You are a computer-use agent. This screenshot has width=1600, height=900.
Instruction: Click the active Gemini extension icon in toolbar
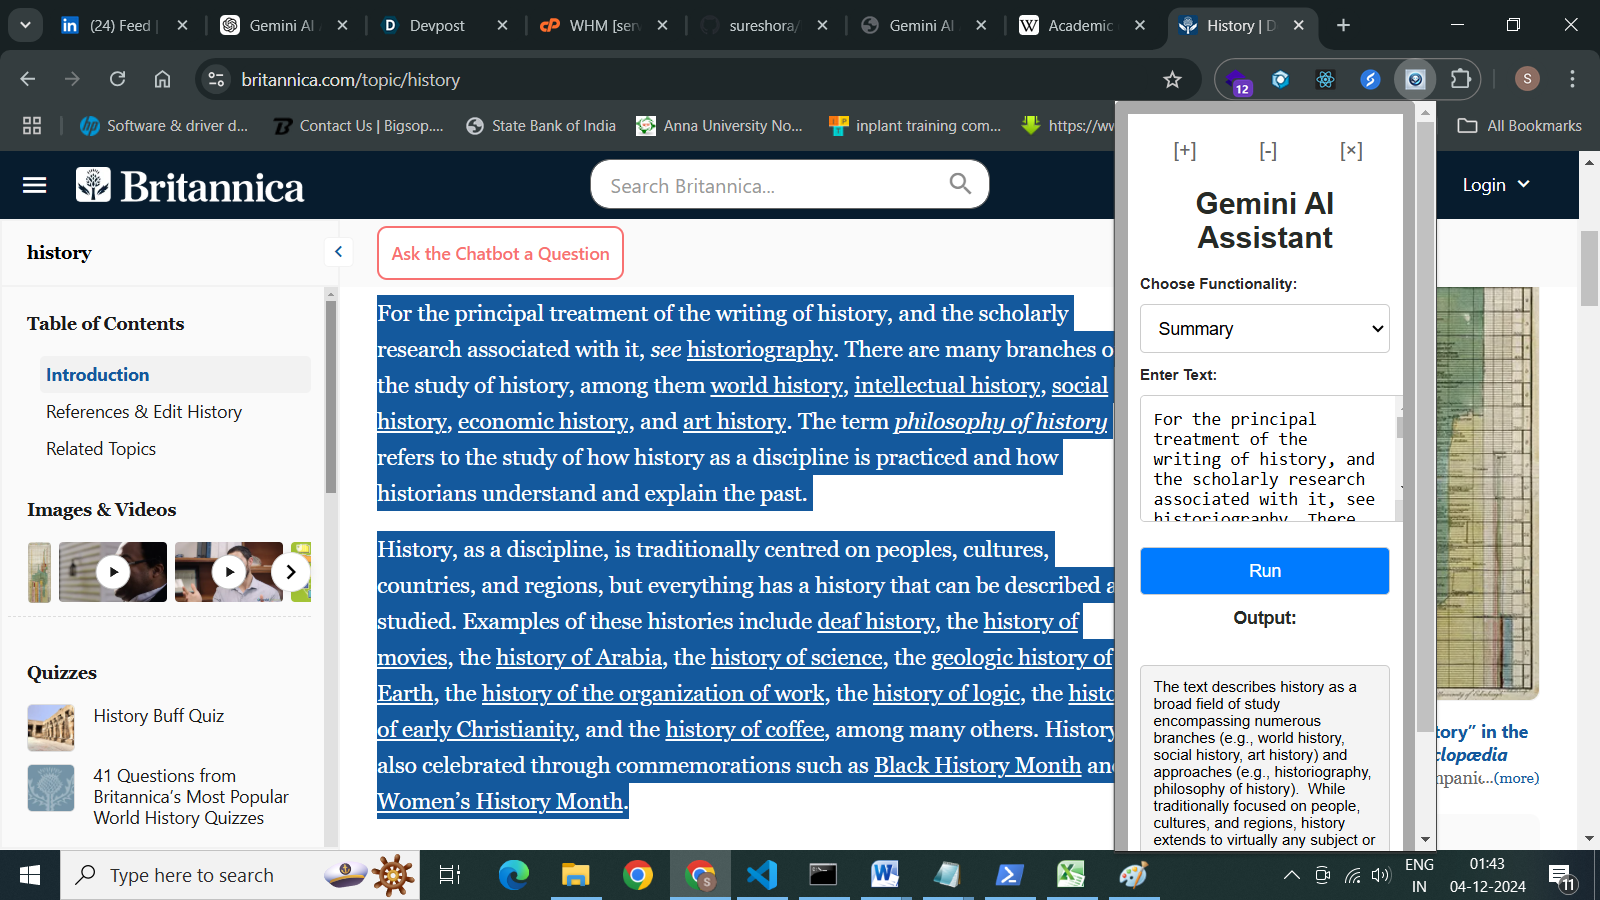1415,79
